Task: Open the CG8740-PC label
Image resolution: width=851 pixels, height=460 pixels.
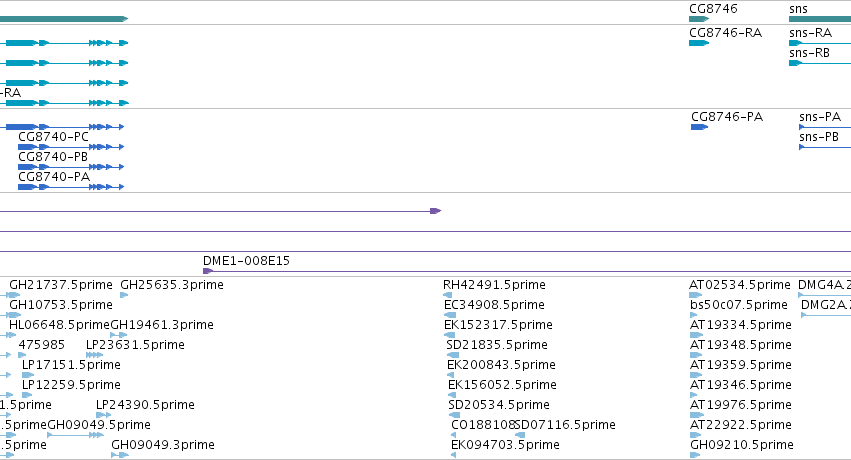Action: click(53, 137)
